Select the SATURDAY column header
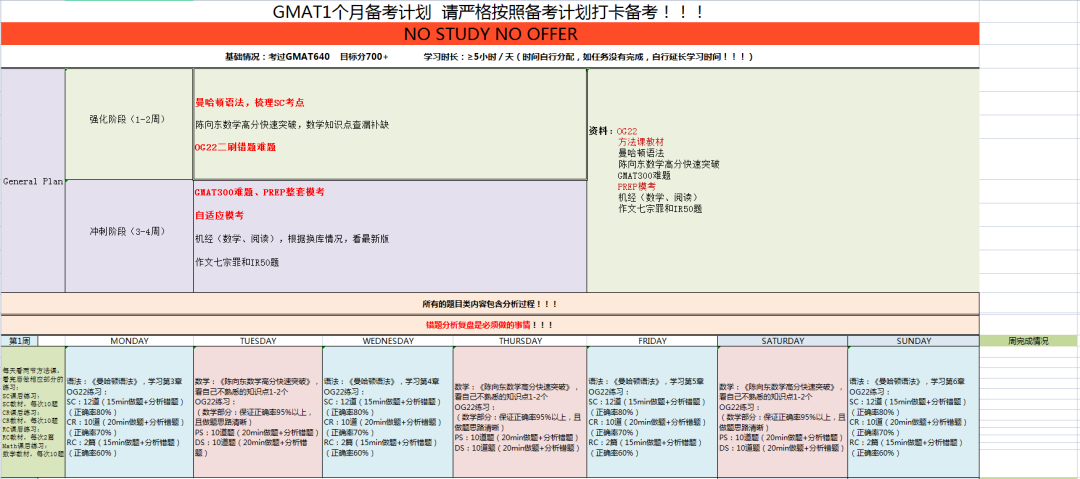Screen dimensions: 1080x479 782,341
